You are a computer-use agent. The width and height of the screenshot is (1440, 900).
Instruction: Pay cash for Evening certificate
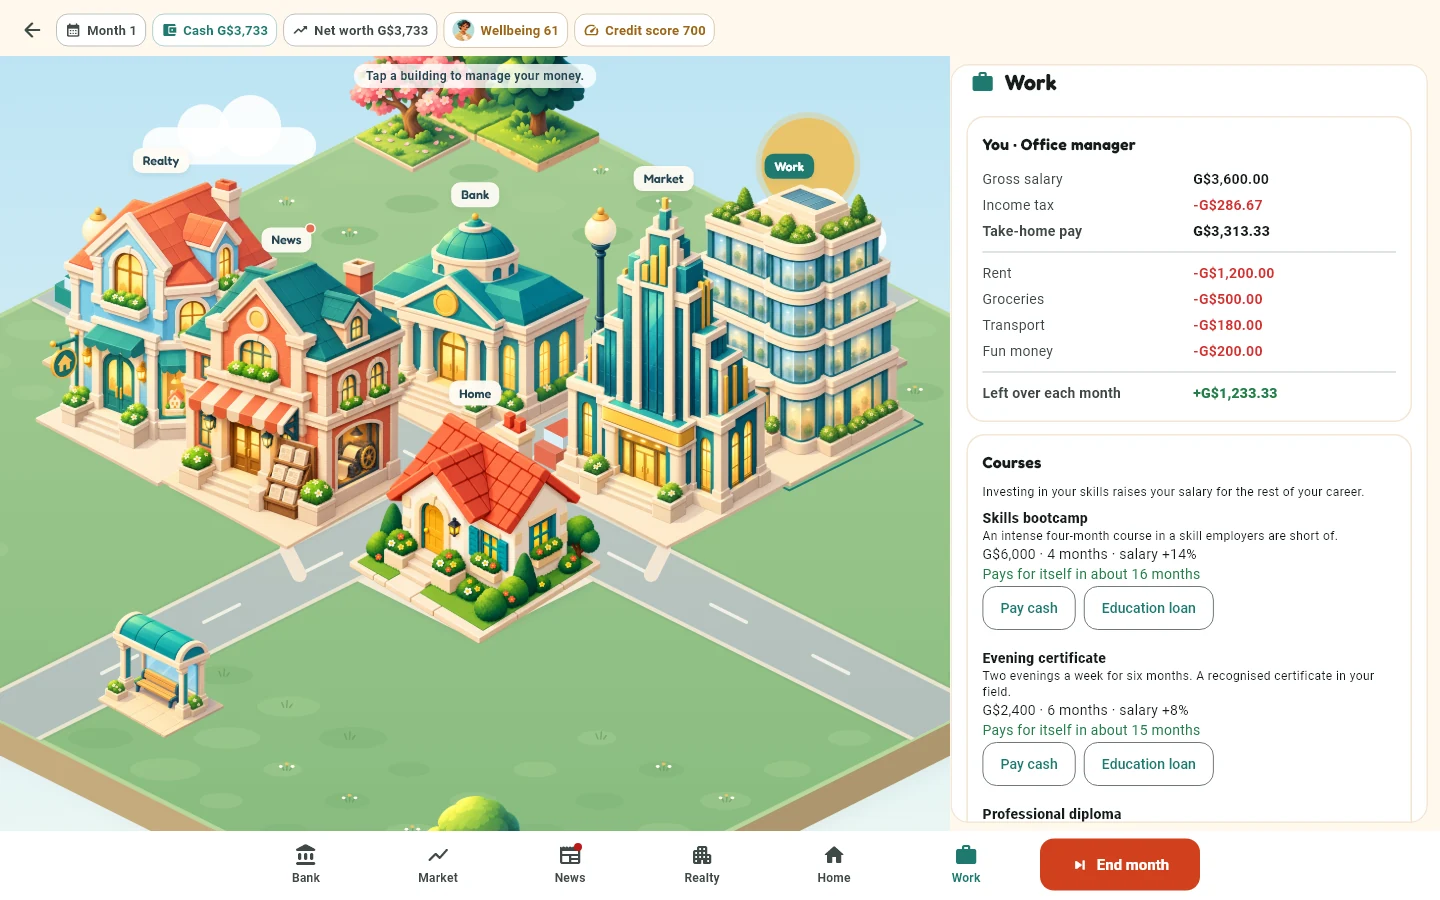coord(1029,764)
